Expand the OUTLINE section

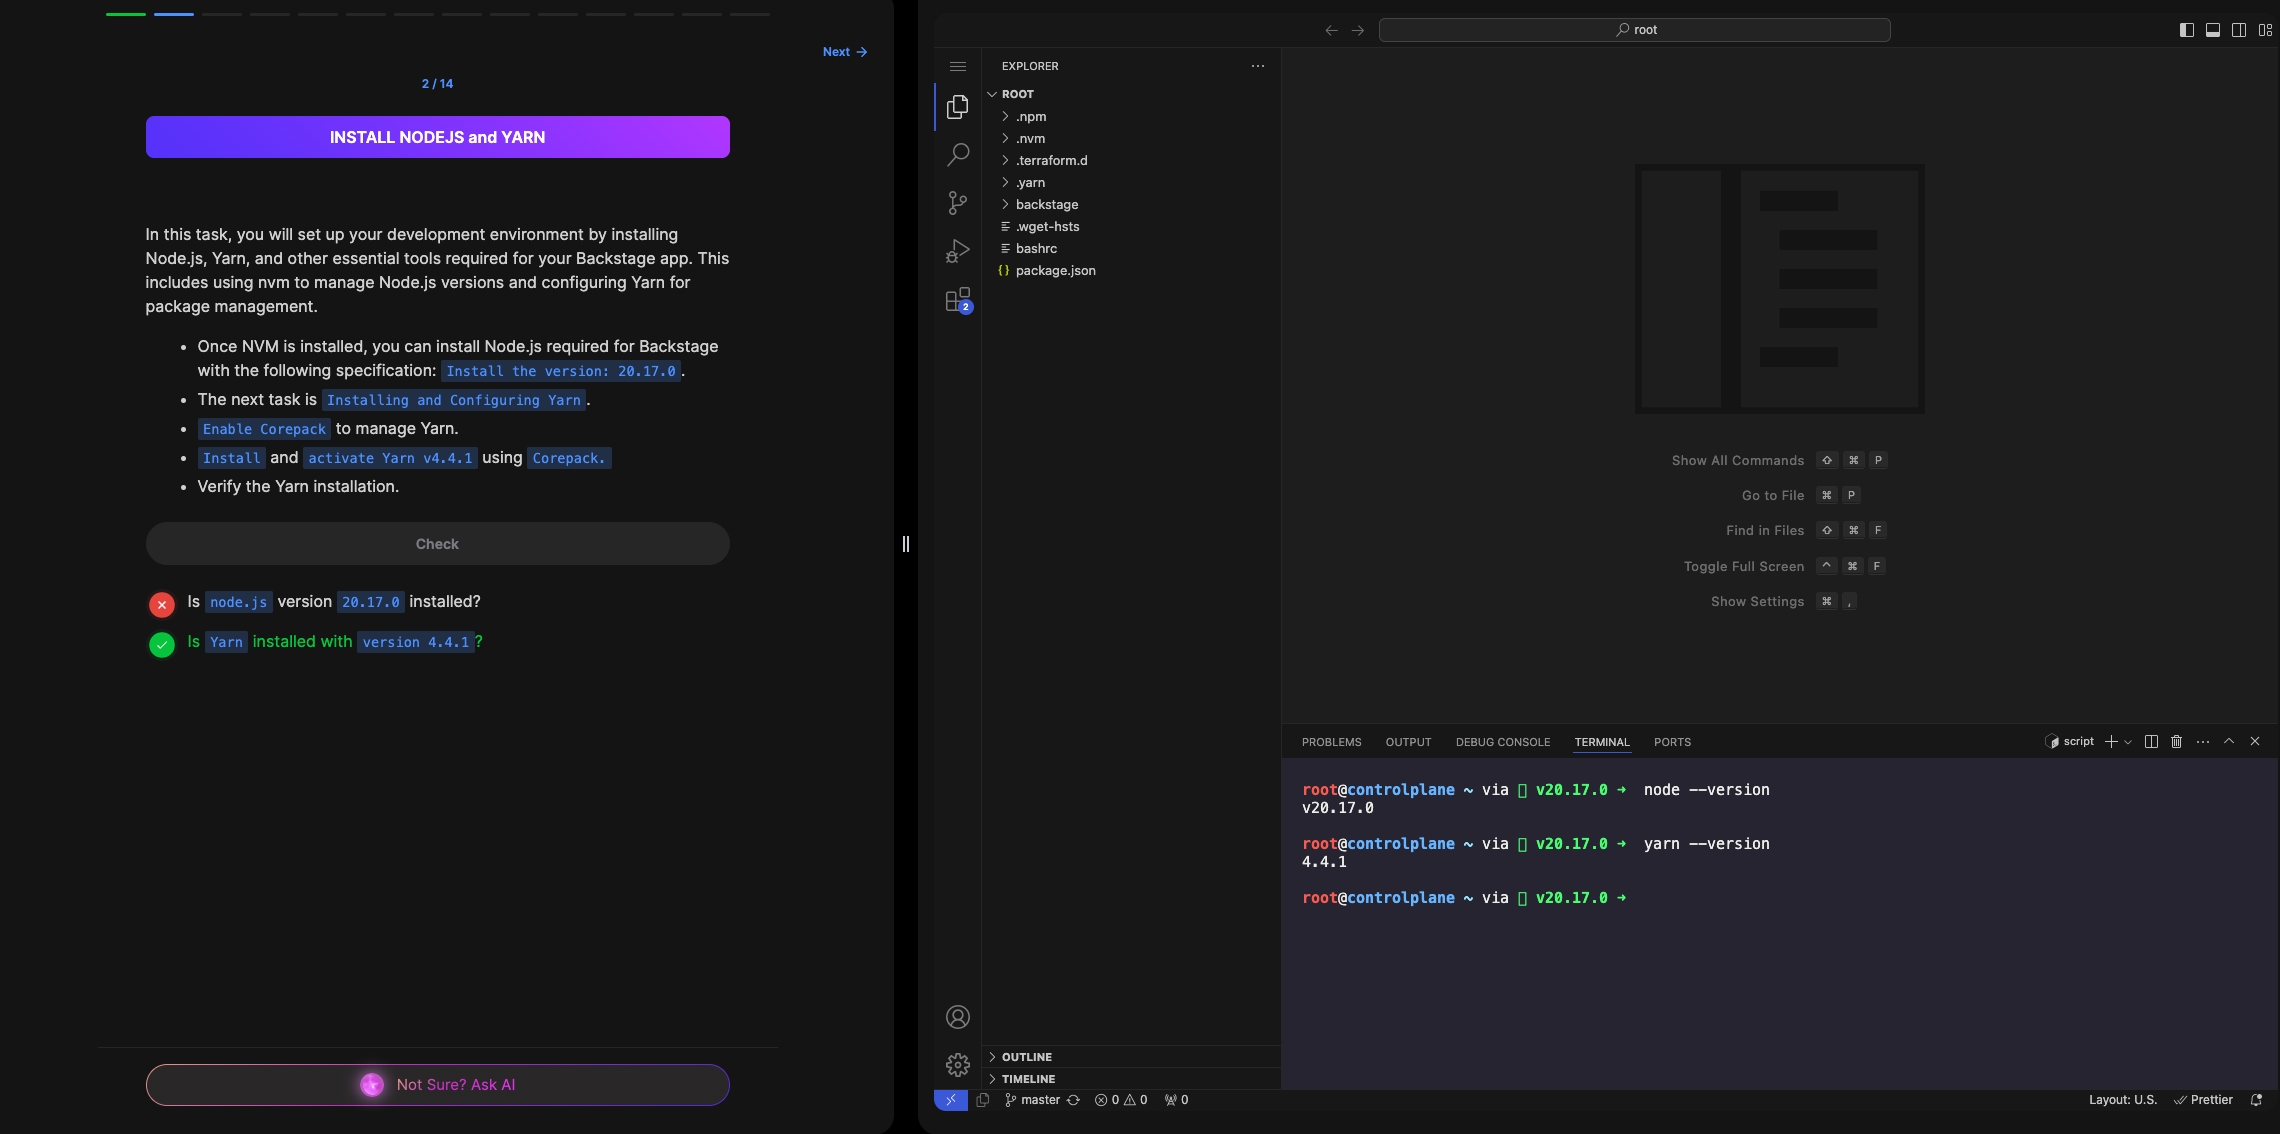click(x=1026, y=1057)
